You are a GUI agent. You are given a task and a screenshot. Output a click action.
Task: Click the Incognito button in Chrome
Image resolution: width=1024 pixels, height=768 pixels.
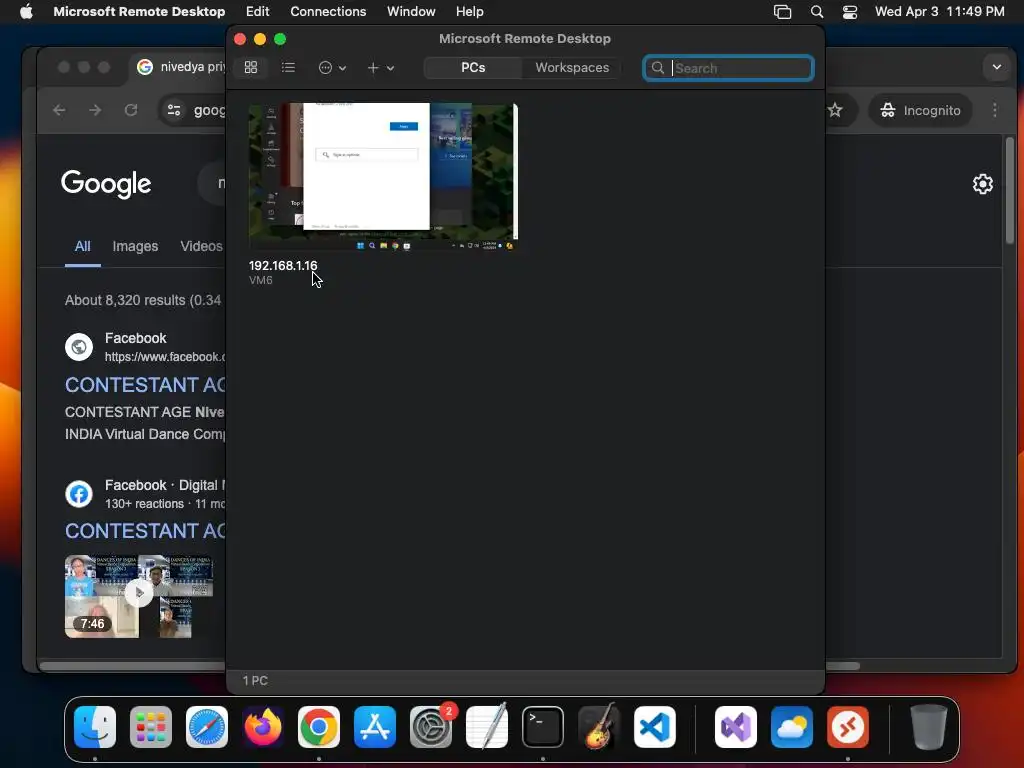[x=920, y=110]
